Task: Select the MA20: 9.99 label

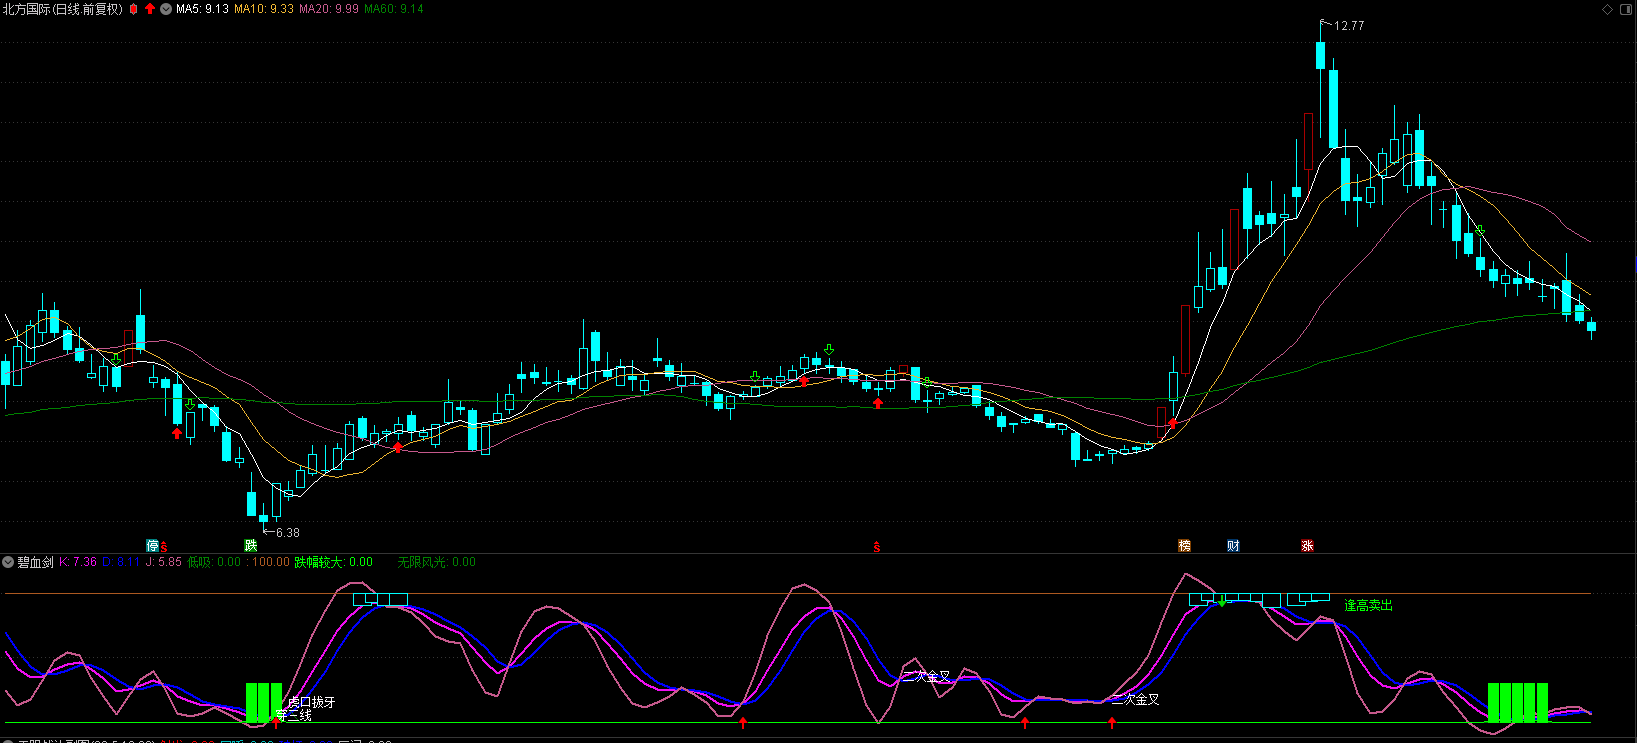Action: point(329,9)
